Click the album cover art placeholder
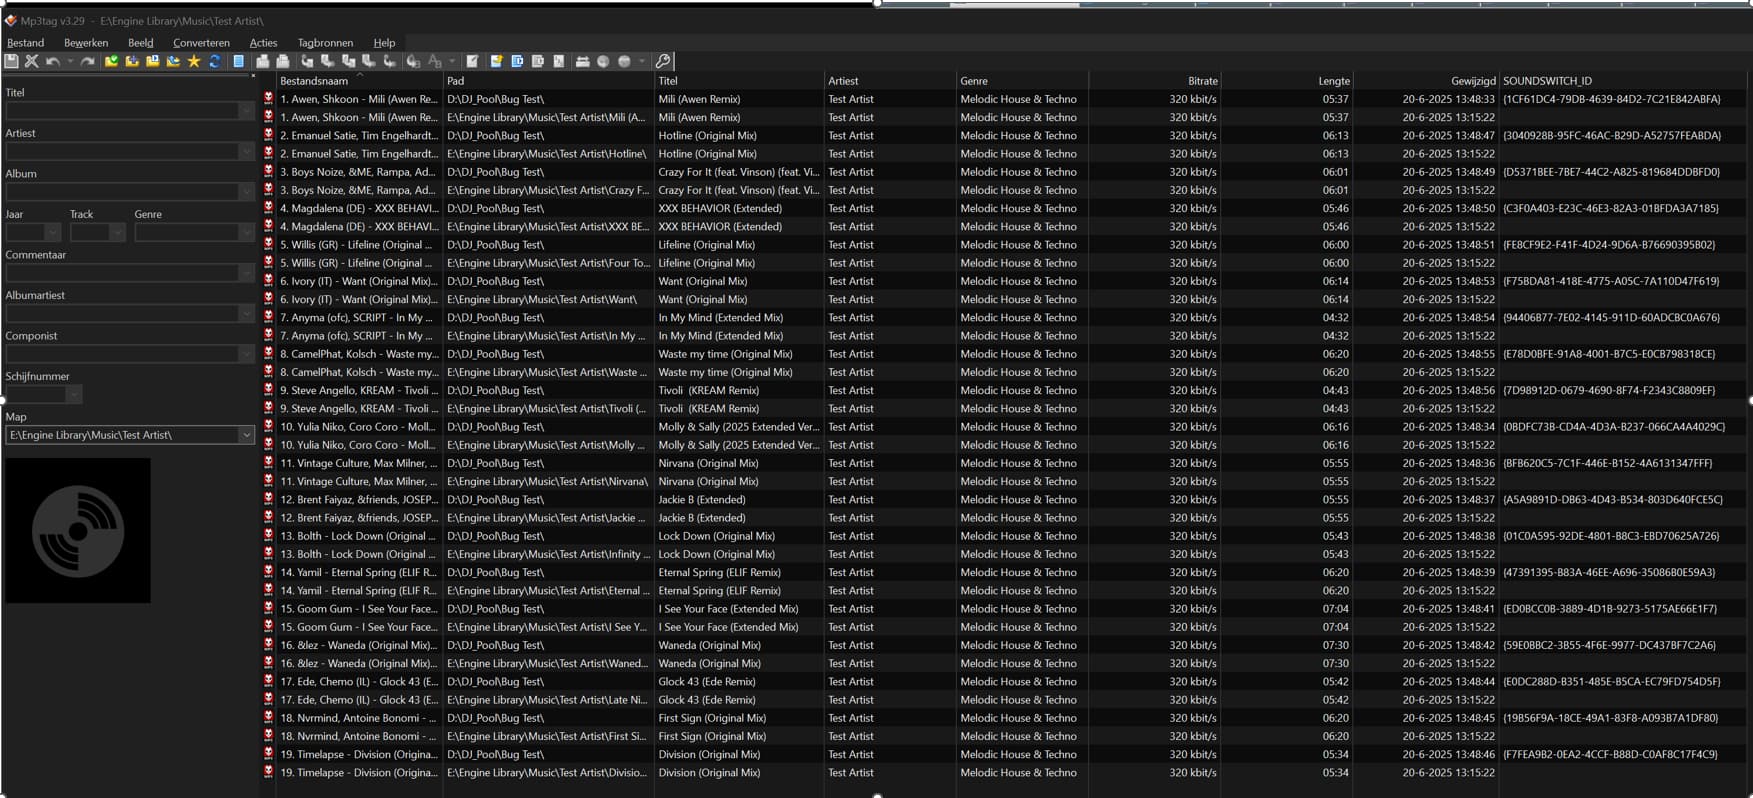Screen dimensions: 1753x798 pyautogui.click(x=78, y=530)
